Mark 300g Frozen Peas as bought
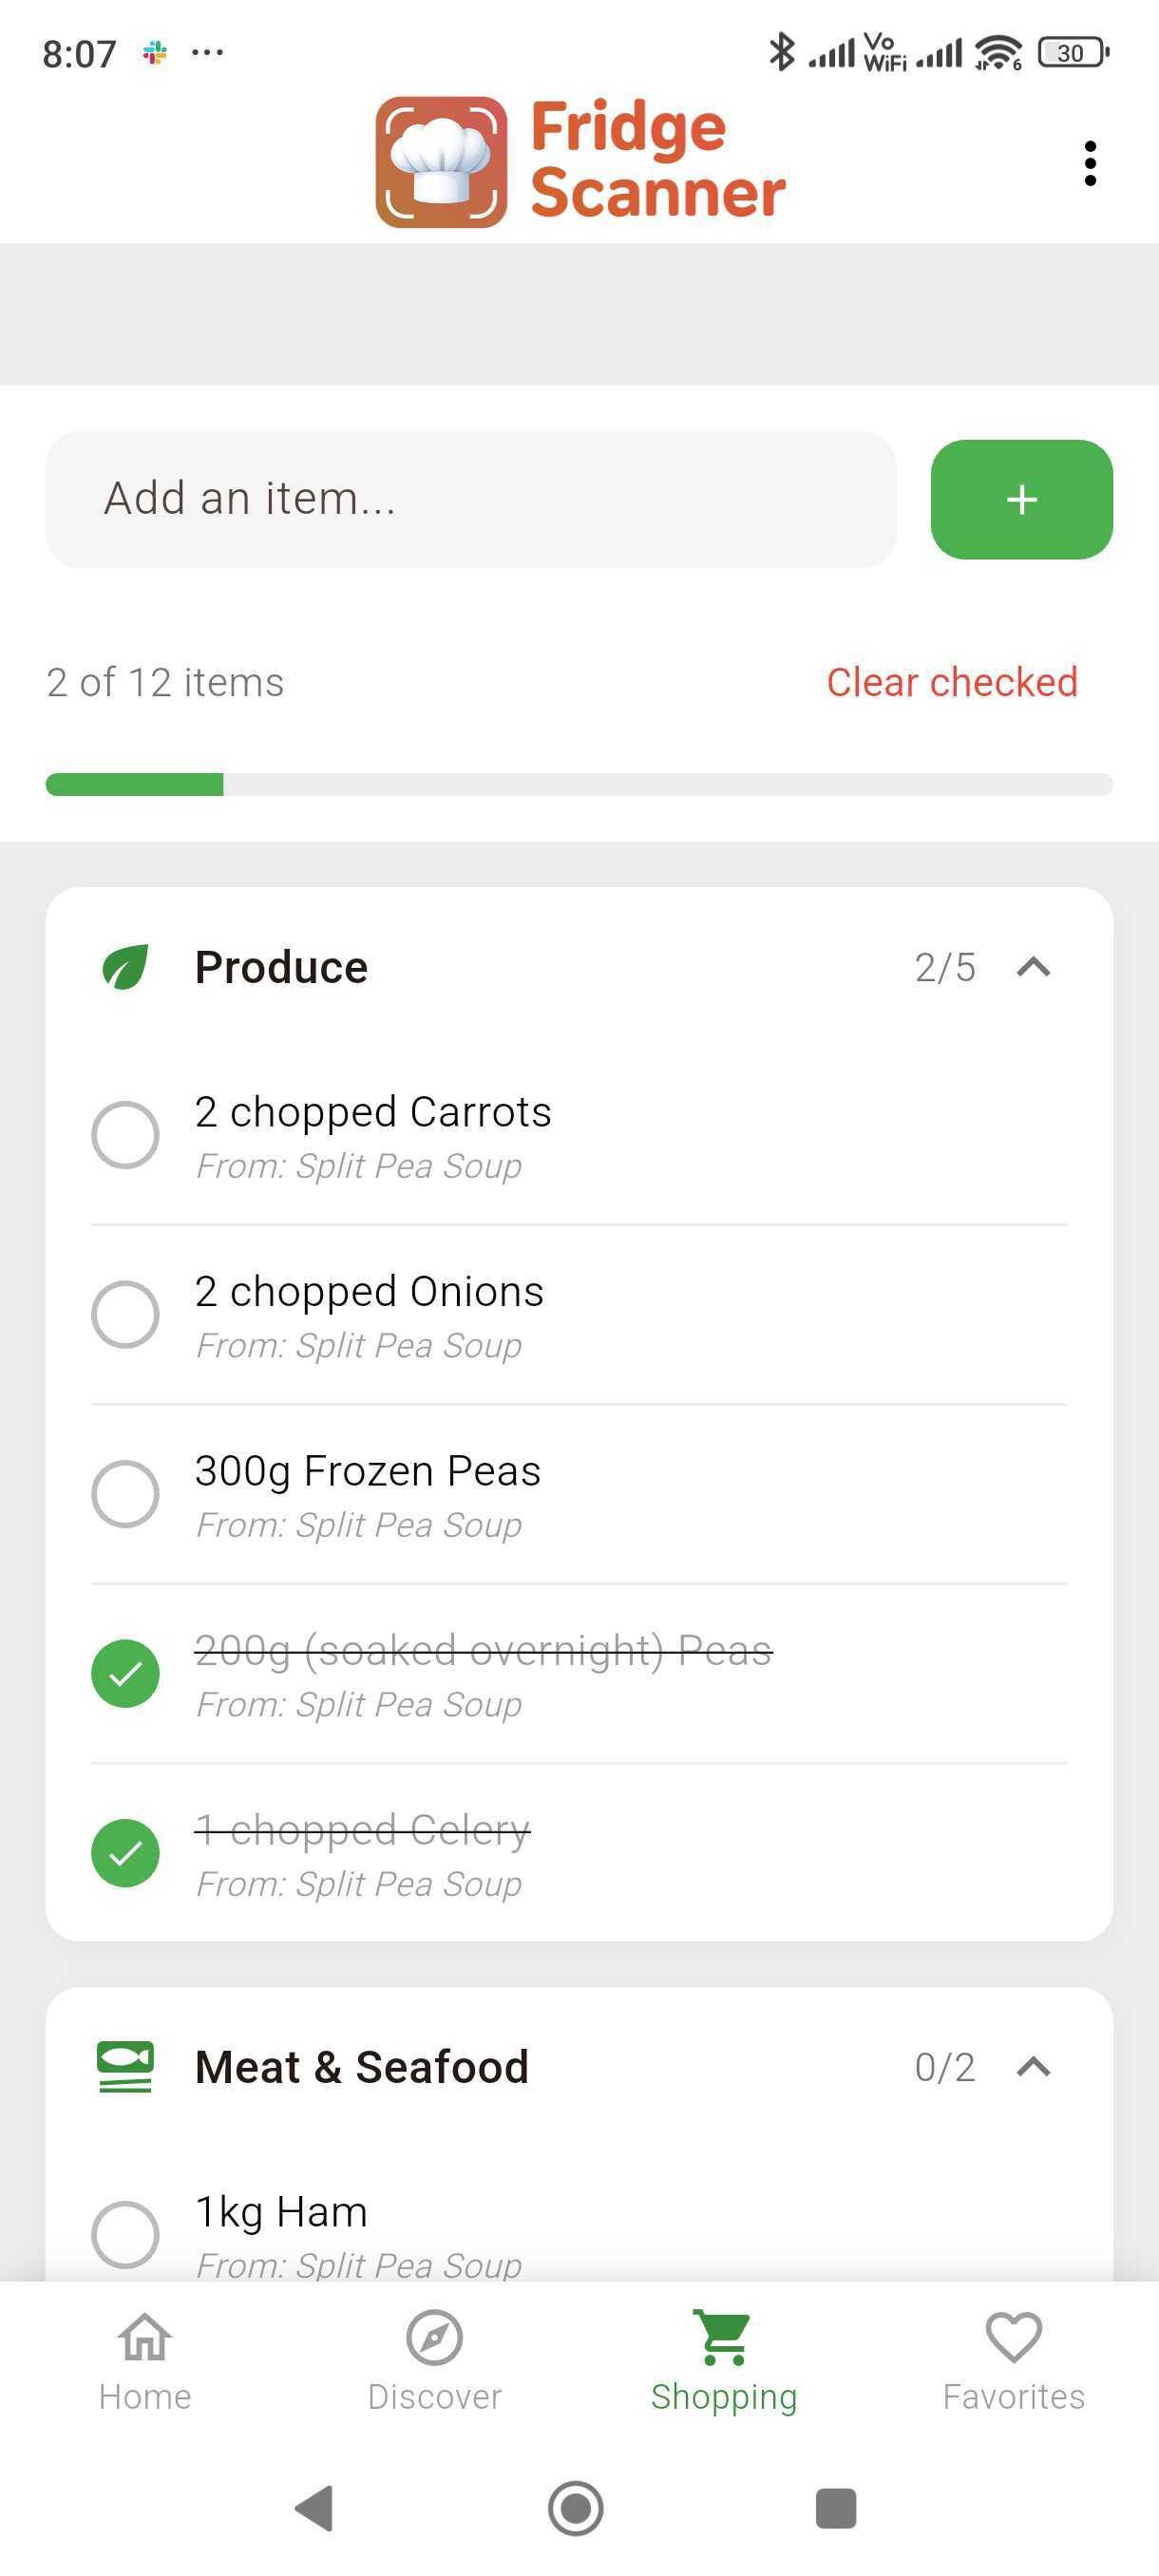This screenshot has height=2576, width=1159. [125, 1494]
